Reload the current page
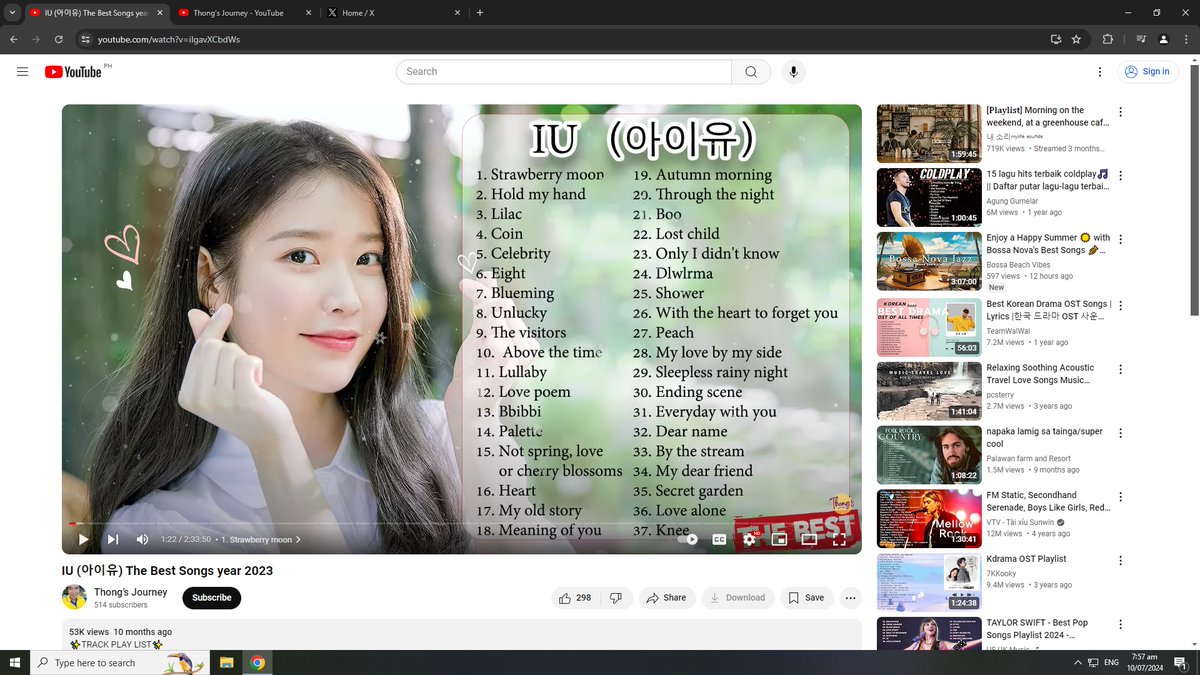Image resolution: width=1200 pixels, height=675 pixels. pyautogui.click(x=59, y=39)
